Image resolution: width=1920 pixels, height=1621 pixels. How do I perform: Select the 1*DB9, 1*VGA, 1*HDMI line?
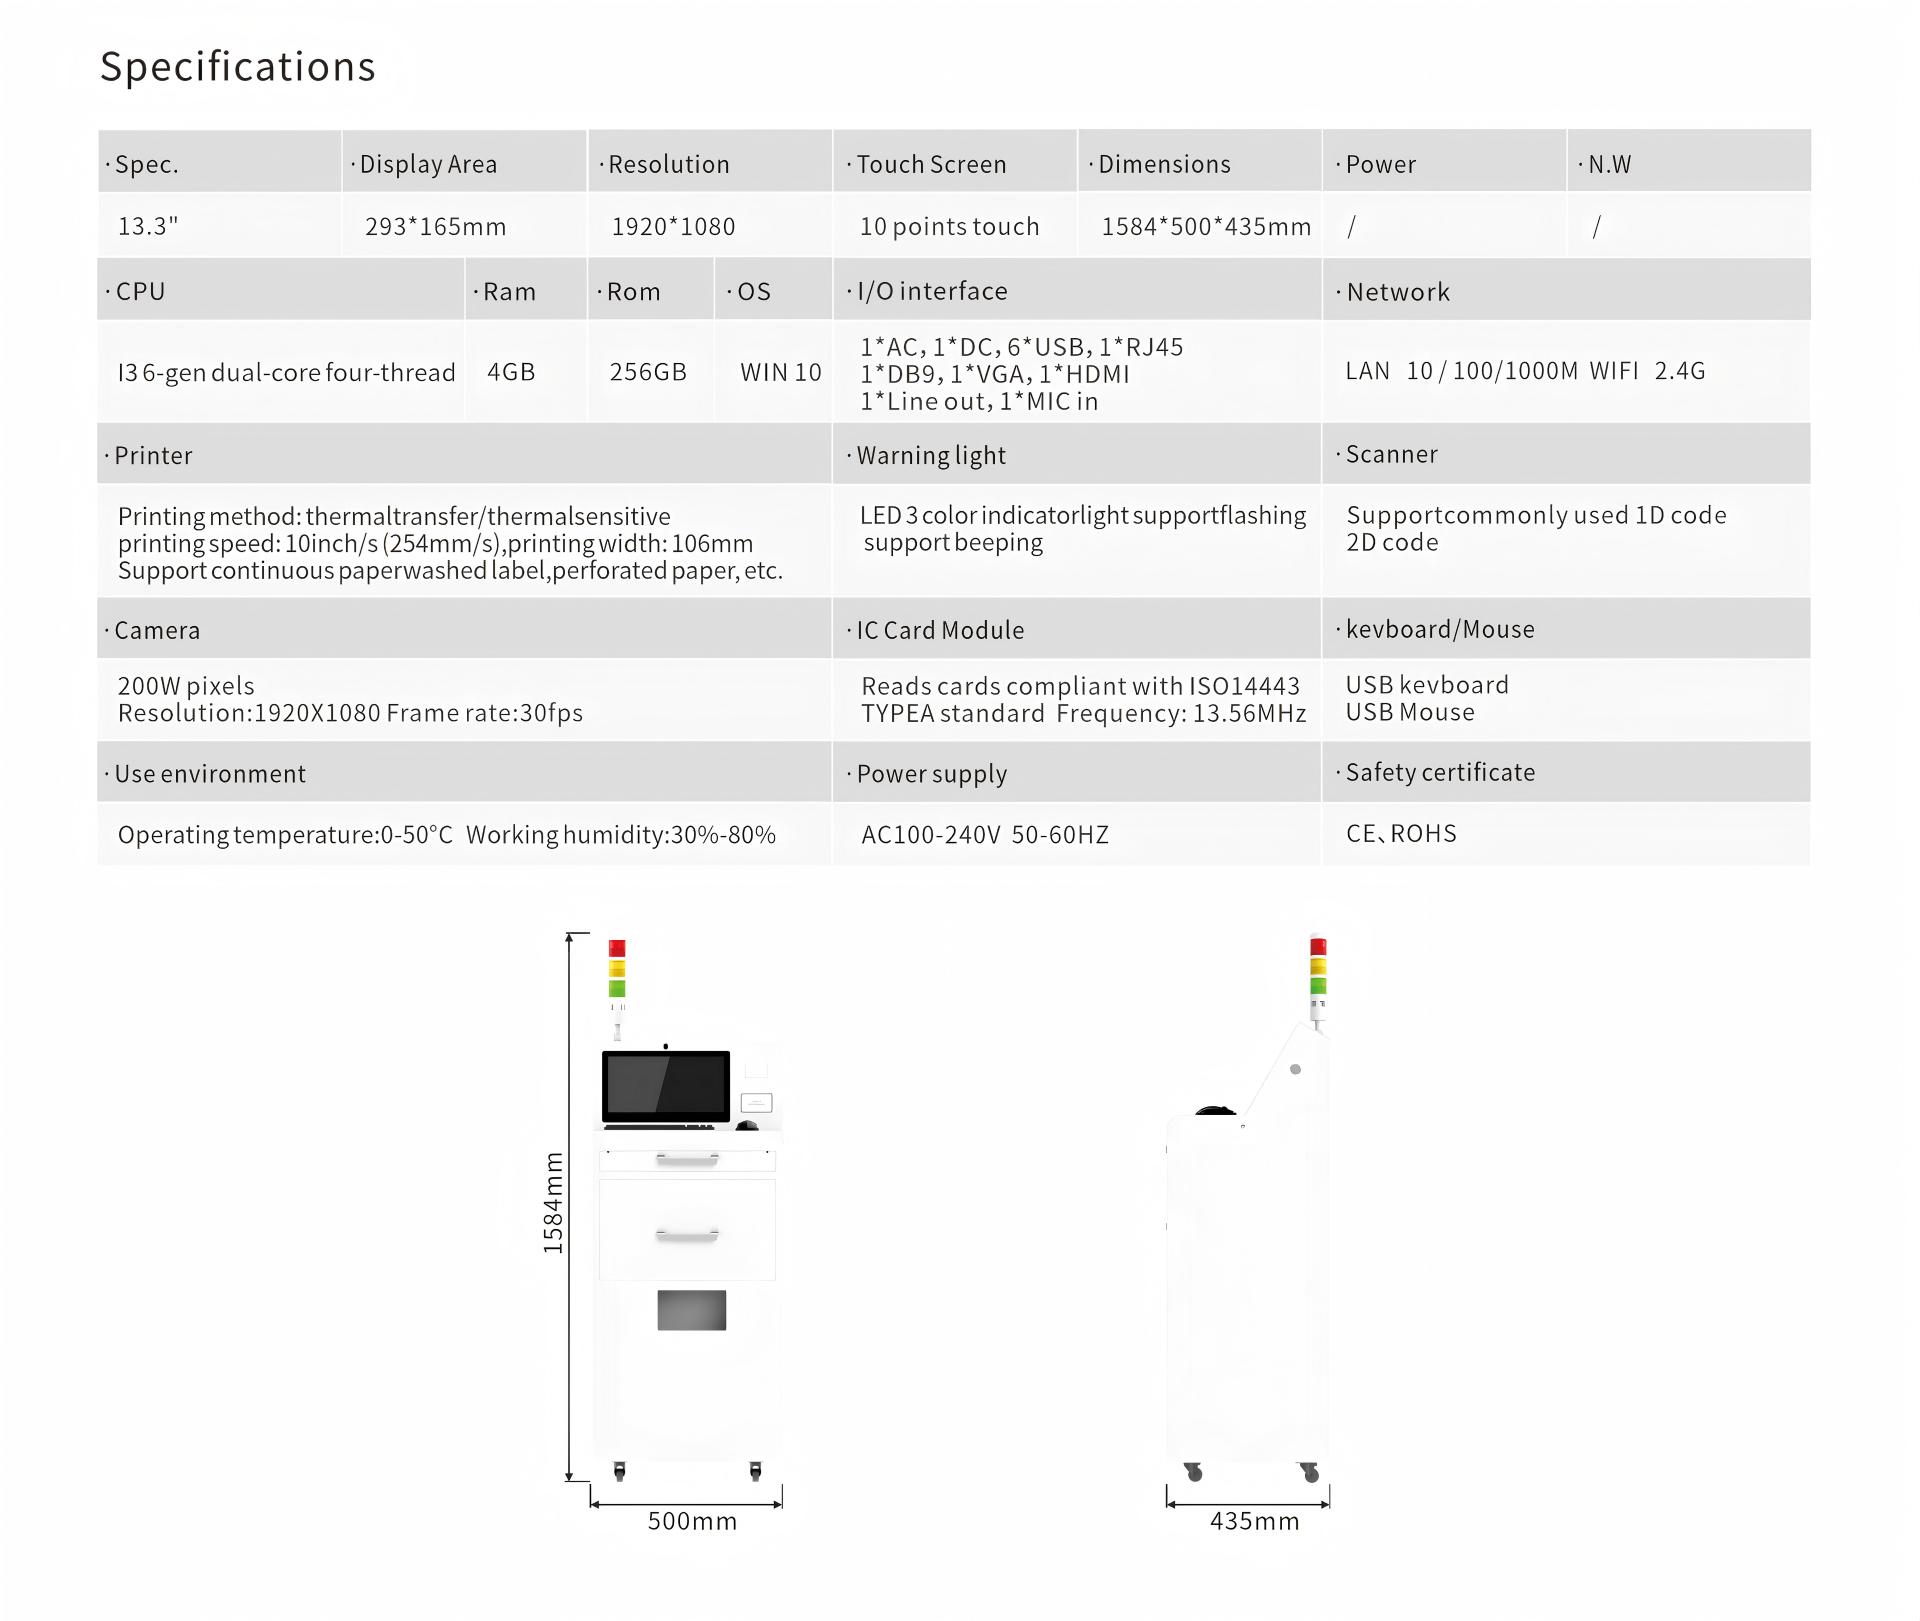995,374
